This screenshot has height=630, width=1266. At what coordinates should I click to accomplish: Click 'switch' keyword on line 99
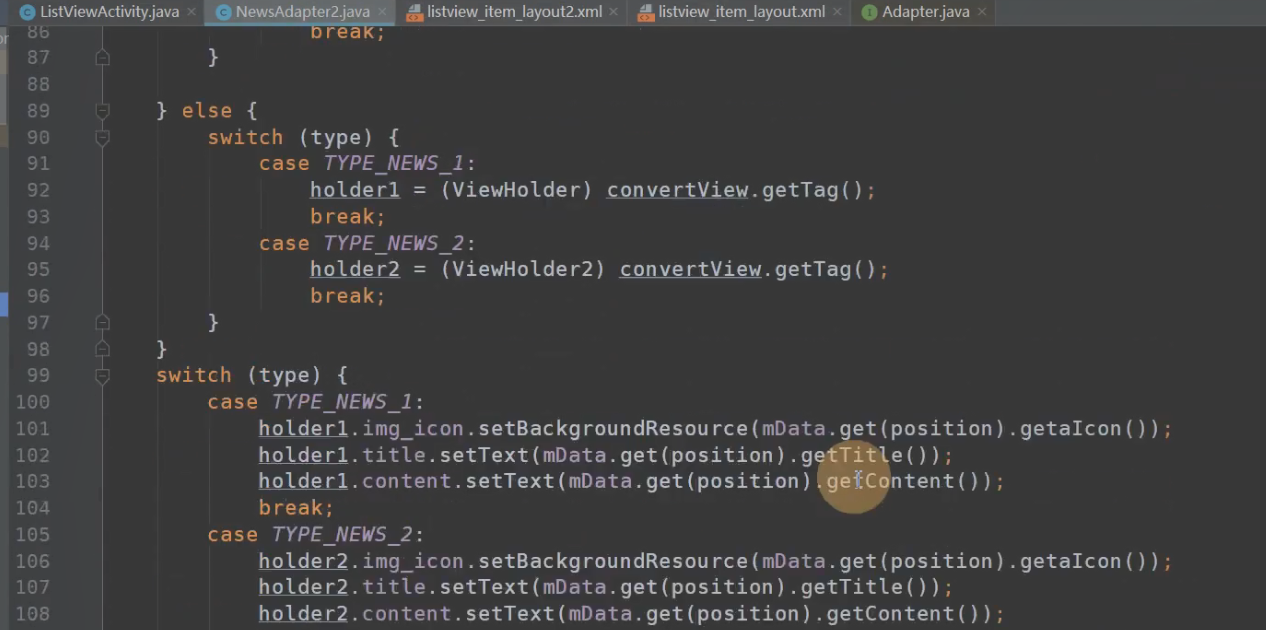pos(194,375)
